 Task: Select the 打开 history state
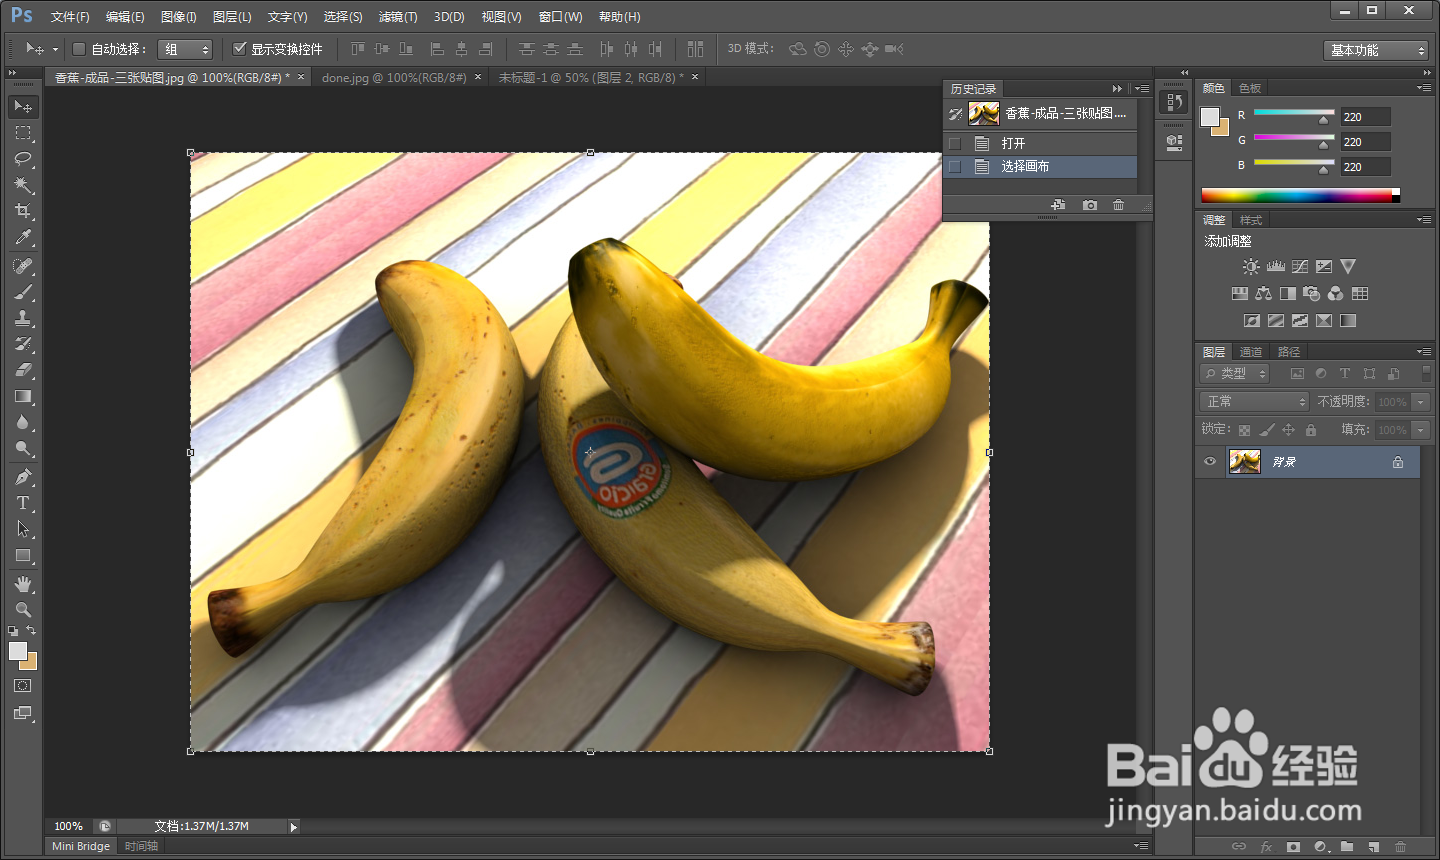1040,143
